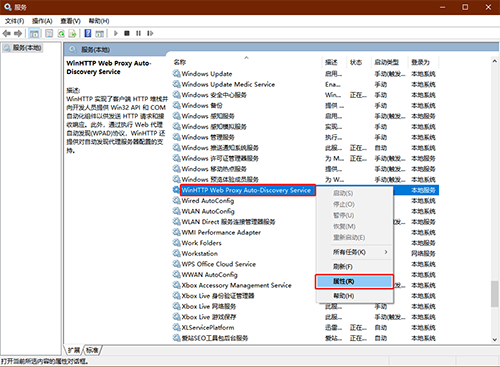
Task: Toggle the show/hide console tree icon
Action: 34,33
